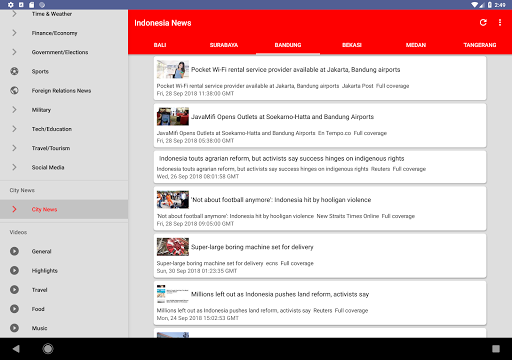The image size is (512, 360).
Task: Open Pocket Wi-Fi rental service headline
Action: pos(295,70)
